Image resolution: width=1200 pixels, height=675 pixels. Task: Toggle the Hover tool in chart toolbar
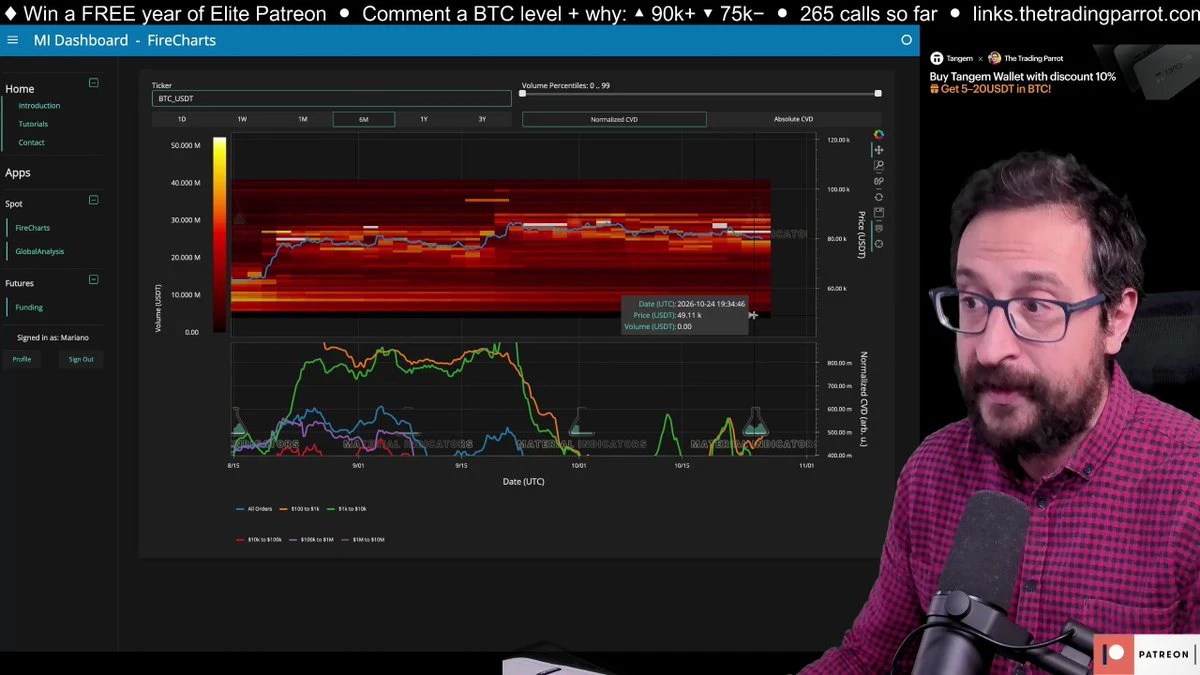coord(879,228)
